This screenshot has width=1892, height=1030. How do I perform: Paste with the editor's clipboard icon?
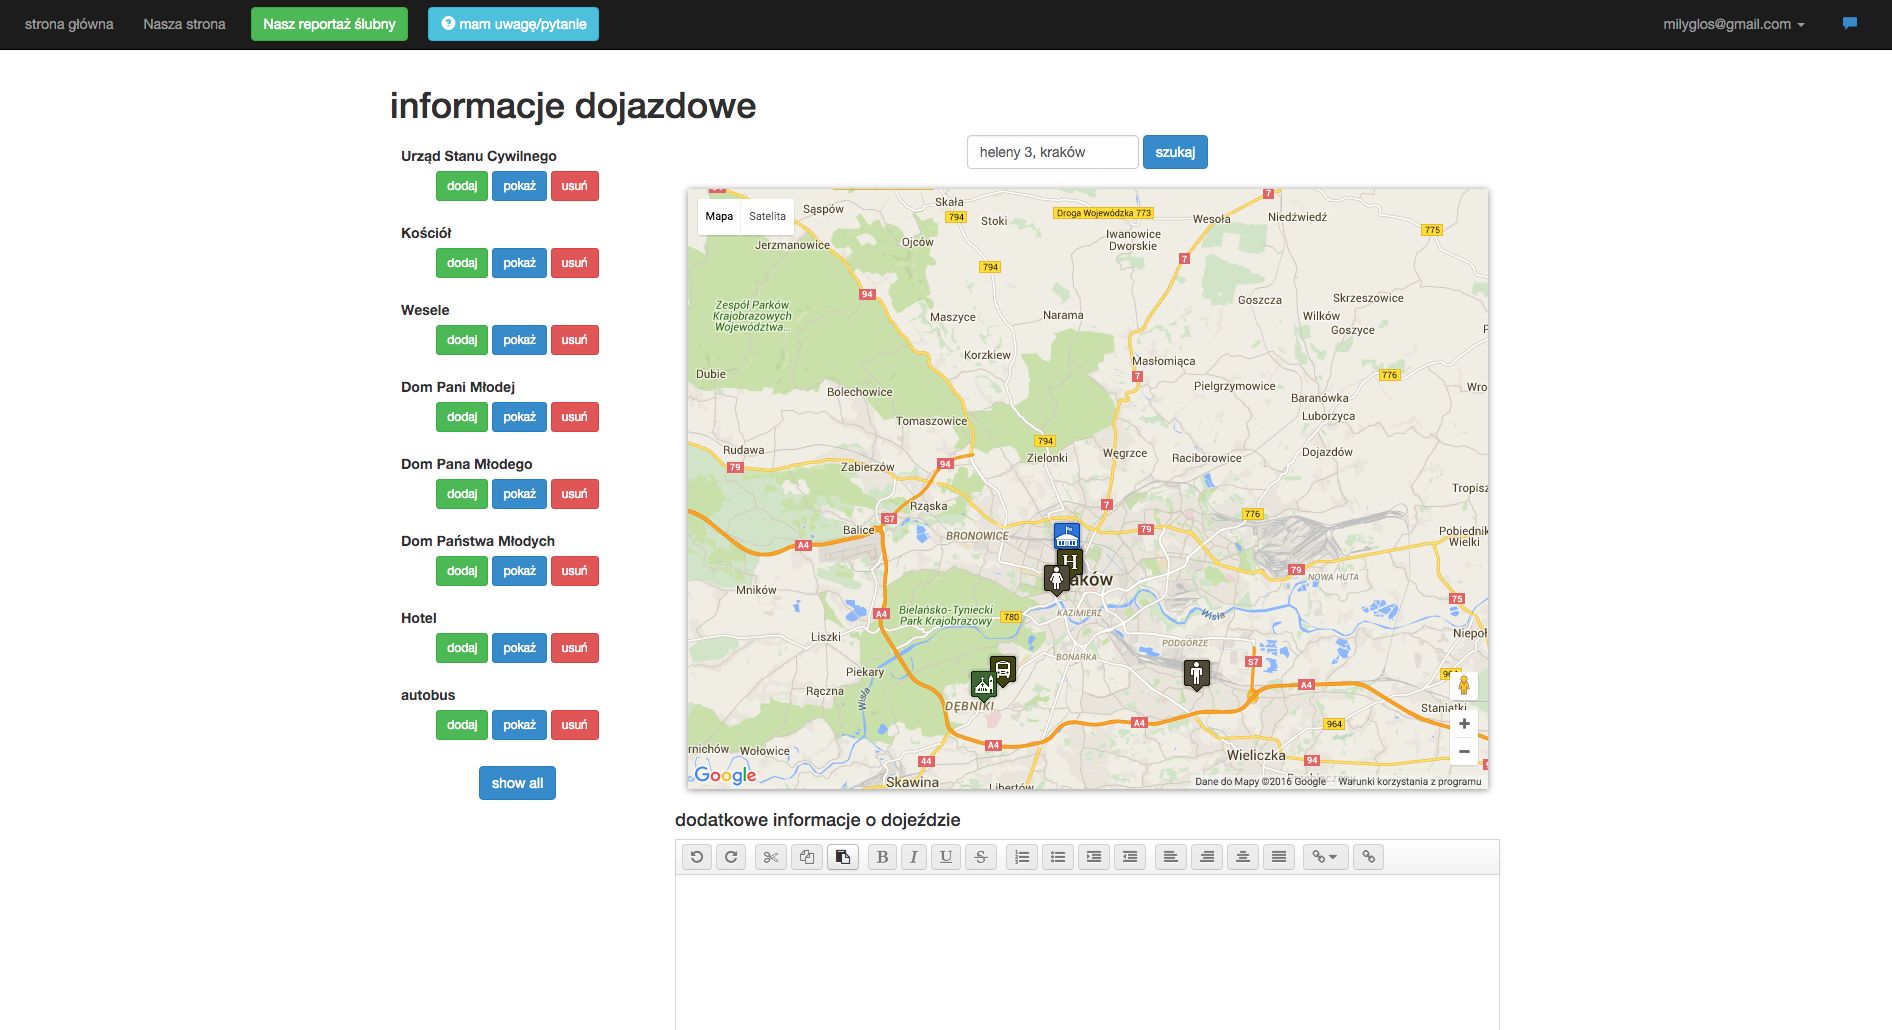(x=843, y=857)
